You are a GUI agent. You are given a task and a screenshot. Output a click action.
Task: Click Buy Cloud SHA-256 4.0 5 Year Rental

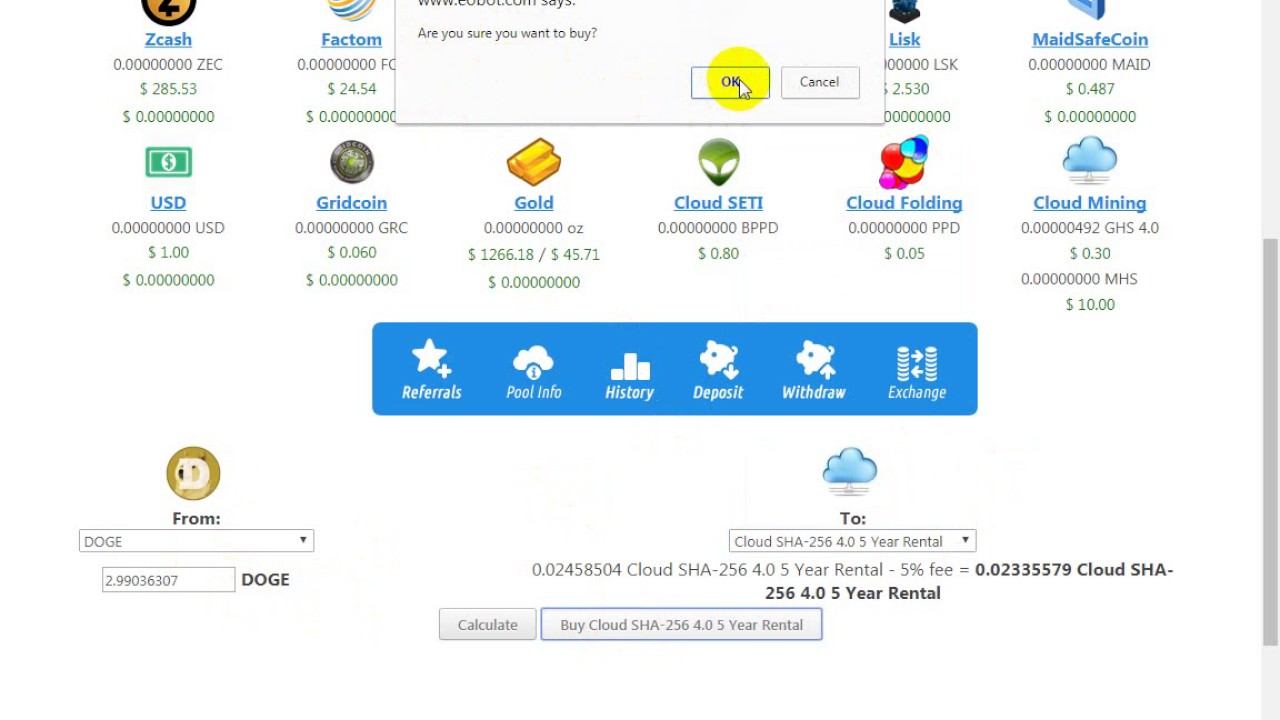coord(681,625)
